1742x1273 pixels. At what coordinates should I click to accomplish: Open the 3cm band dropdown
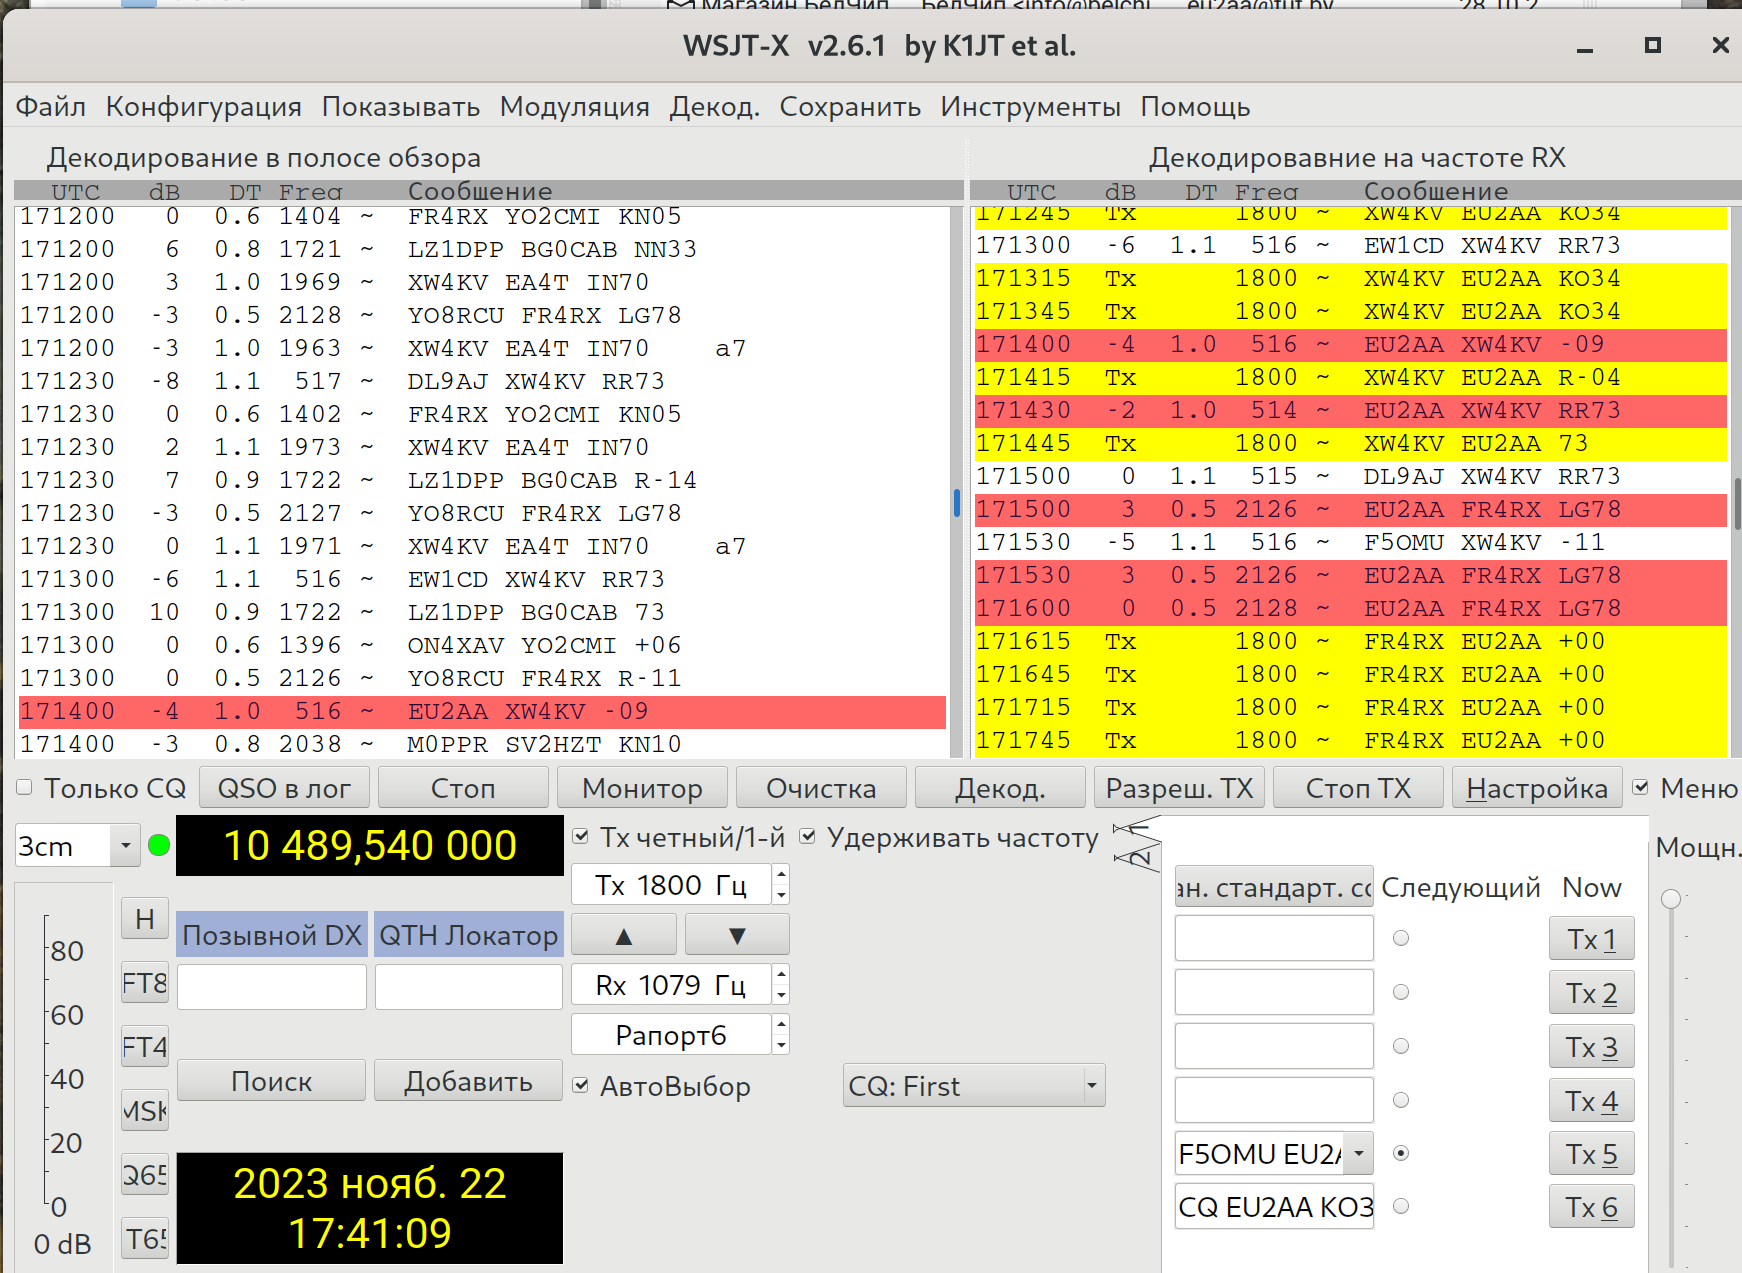click(124, 846)
